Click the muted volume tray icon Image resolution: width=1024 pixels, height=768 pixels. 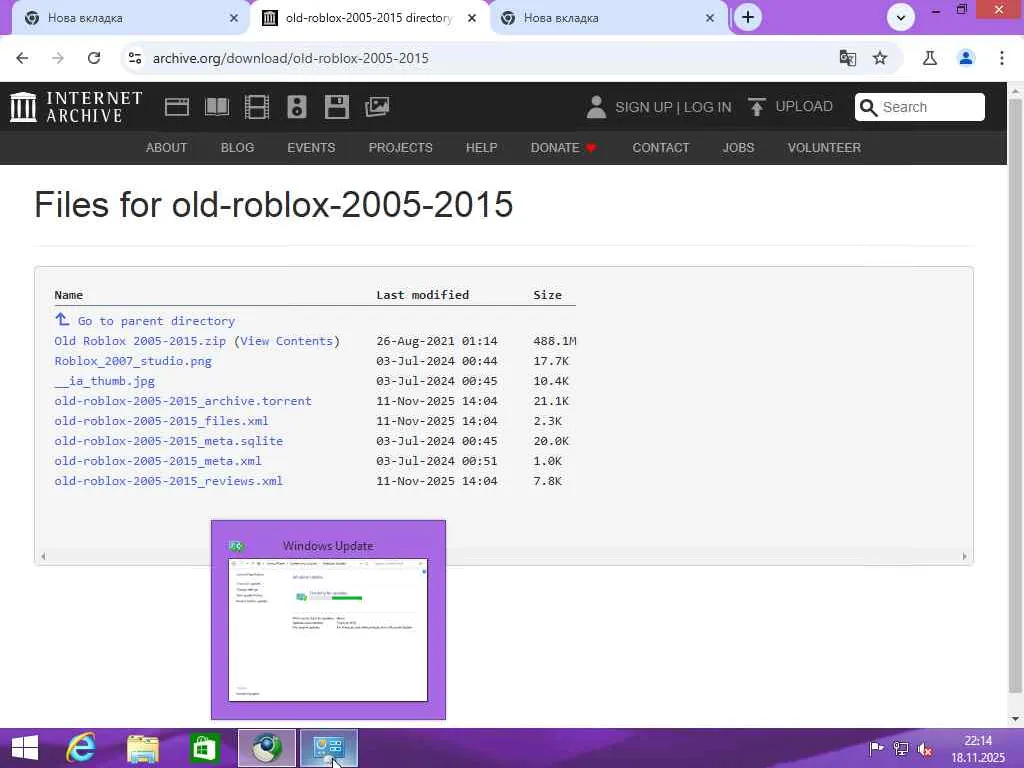click(x=925, y=749)
